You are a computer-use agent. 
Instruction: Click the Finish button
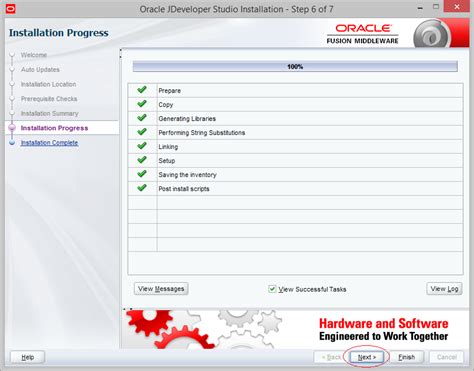(x=407, y=357)
